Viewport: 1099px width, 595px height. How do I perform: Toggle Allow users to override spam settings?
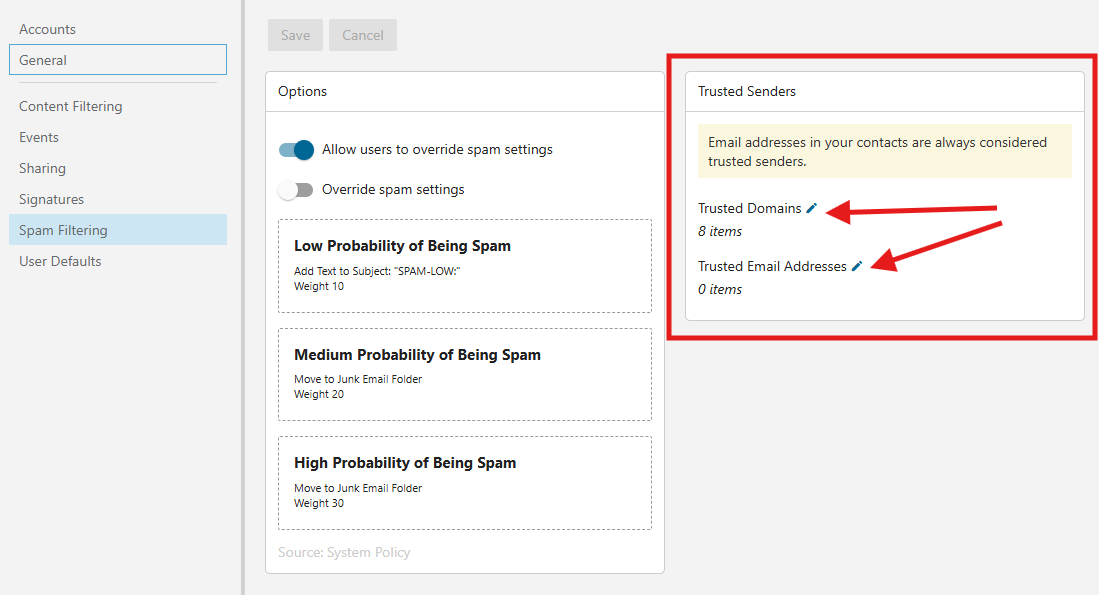(x=296, y=150)
